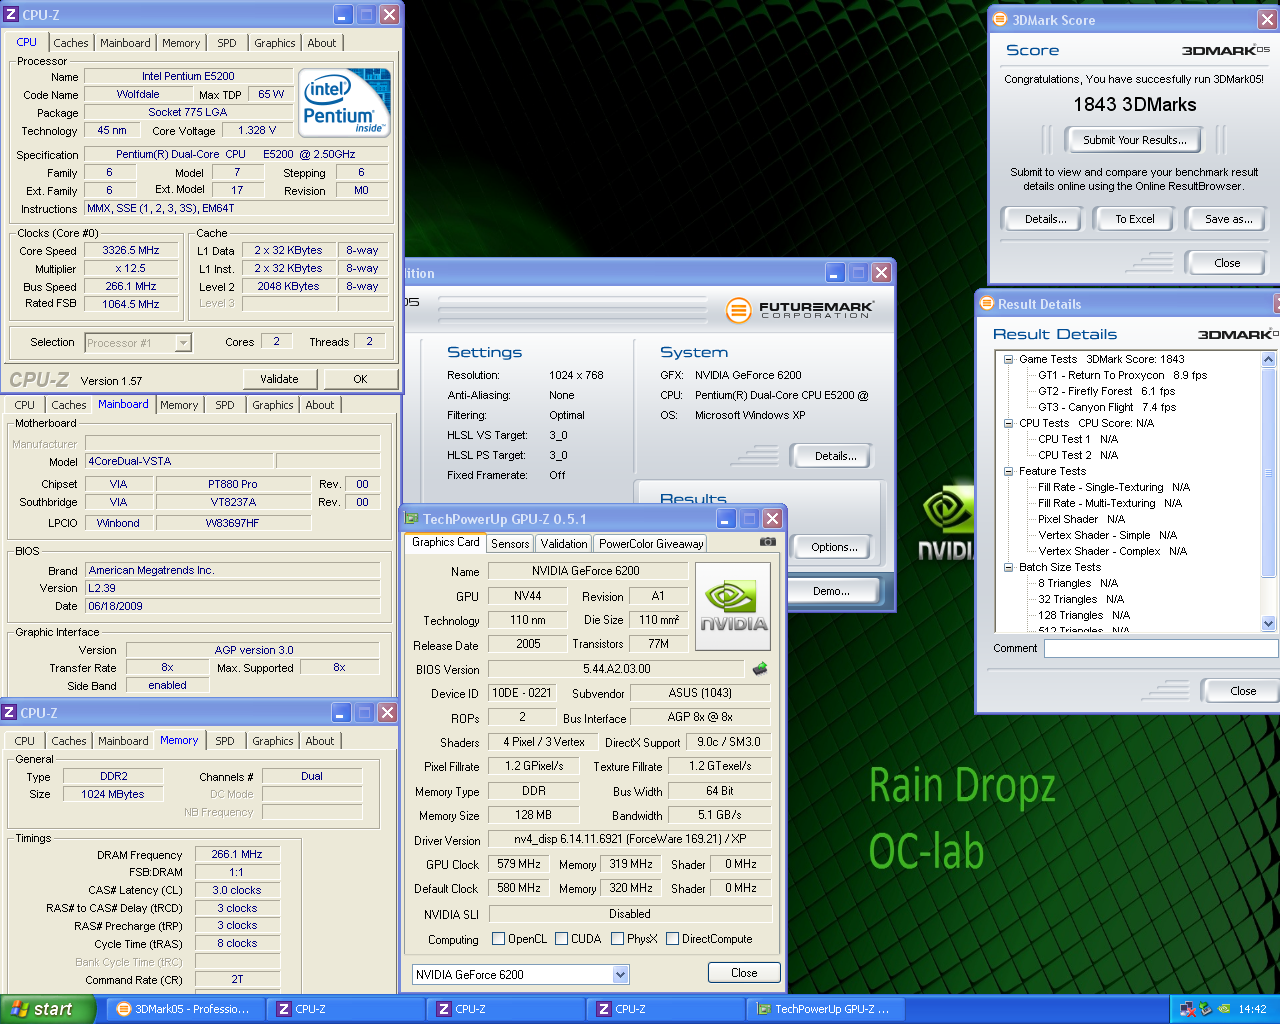Open the Windows Start button

48,1009
